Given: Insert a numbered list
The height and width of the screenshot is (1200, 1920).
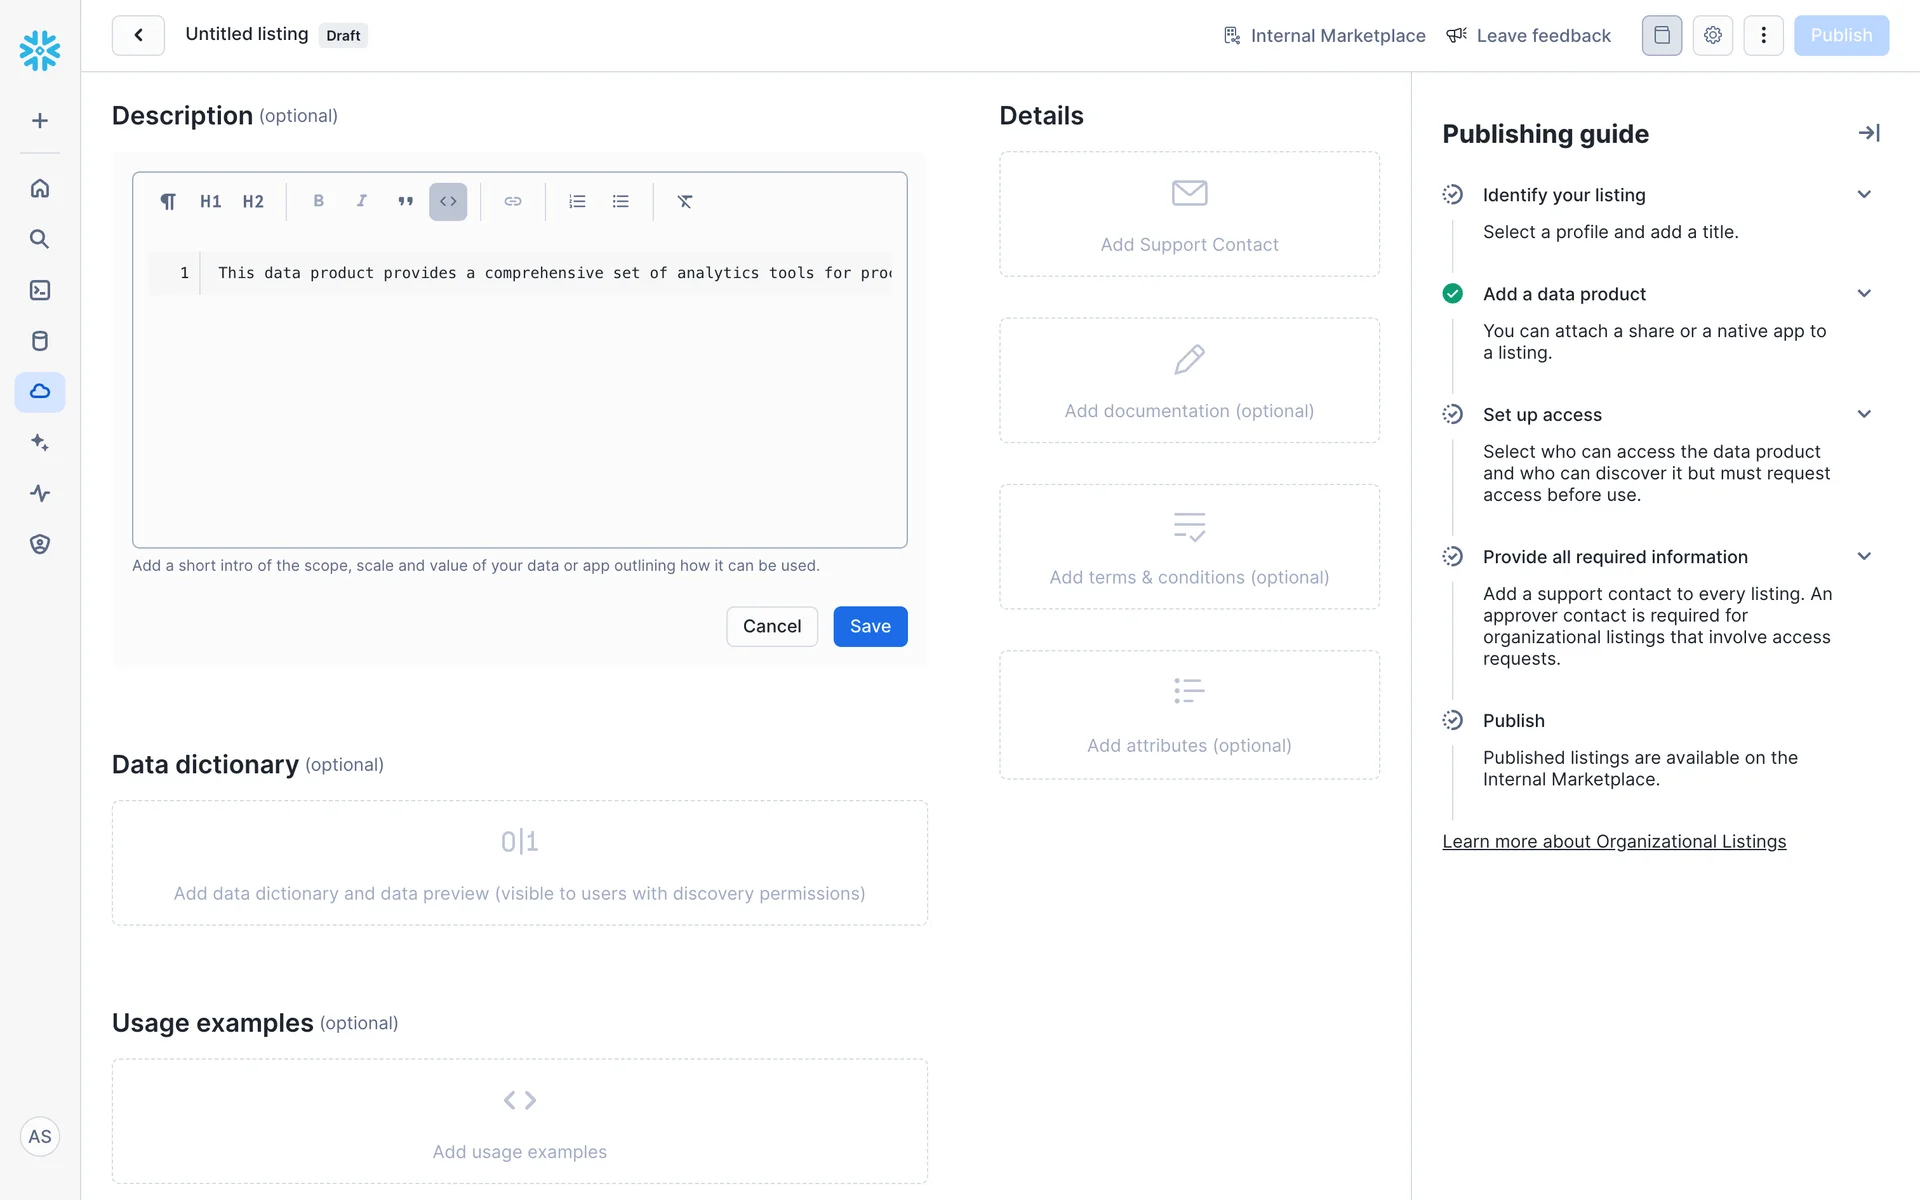Looking at the screenshot, I should point(577,201).
